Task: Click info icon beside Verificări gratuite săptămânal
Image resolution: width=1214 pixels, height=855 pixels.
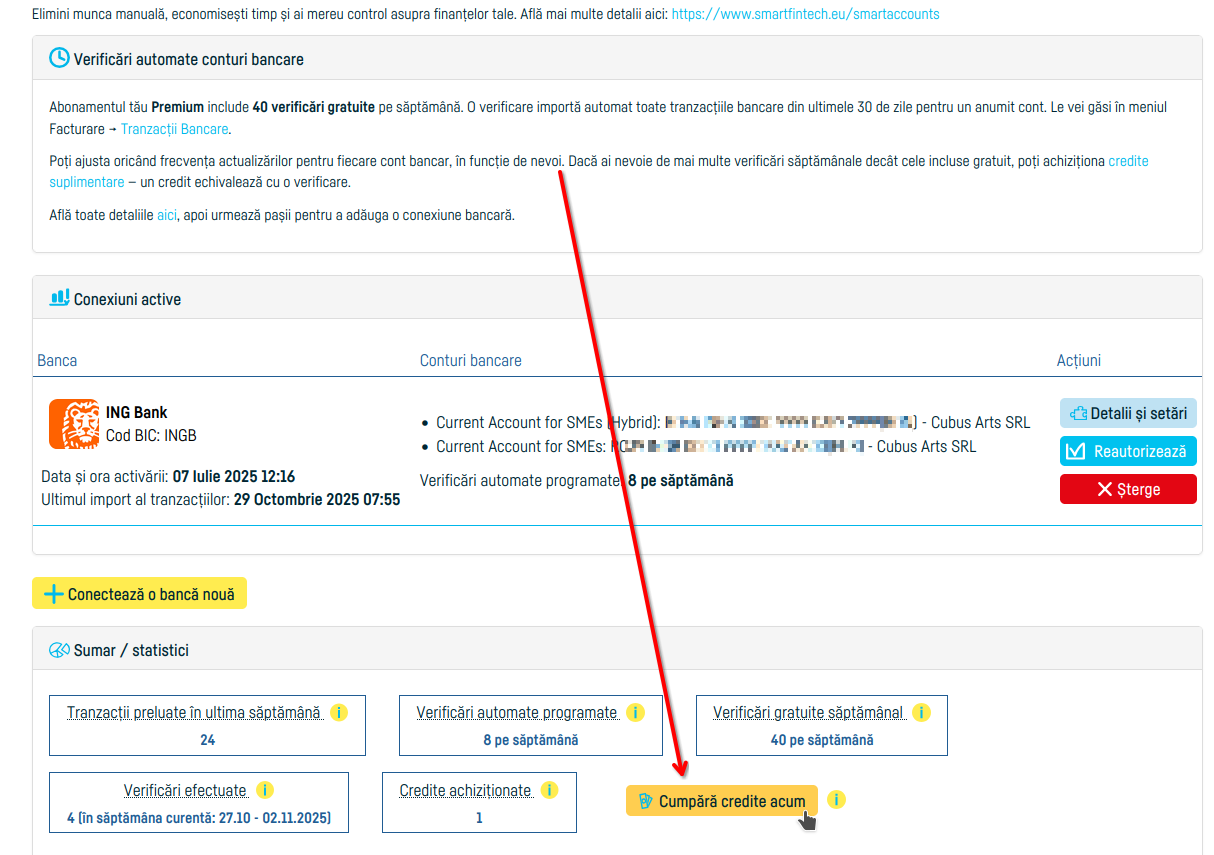Action: click(x=921, y=713)
